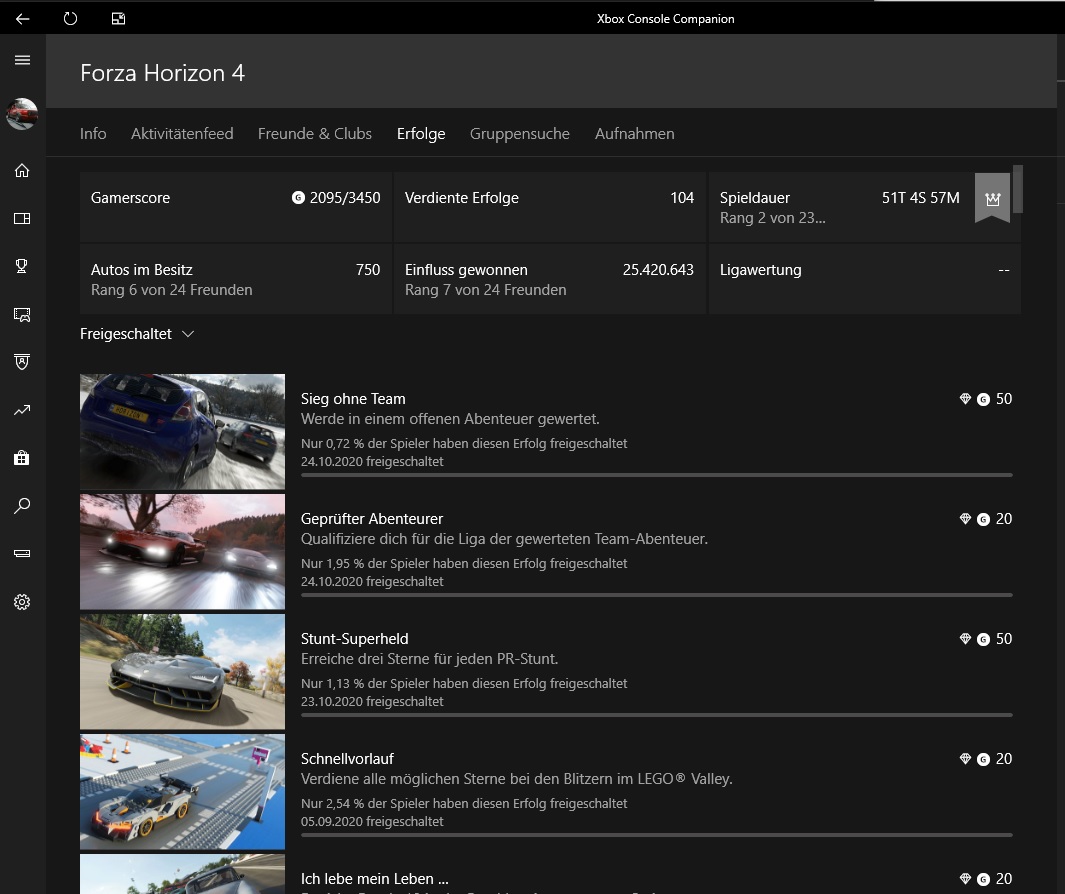1065x894 pixels.
Task: Click the G score icon on Stunt-Superheld
Action: [983, 639]
